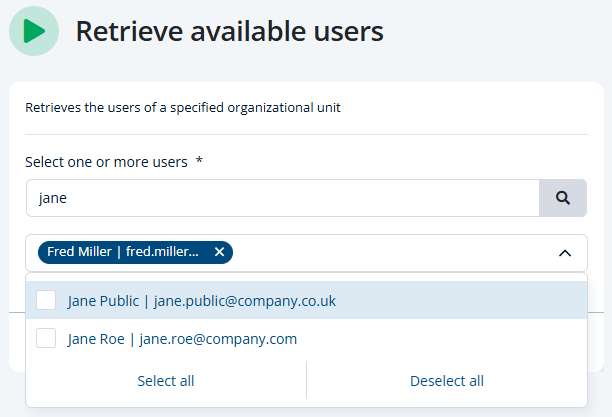This screenshot has height=417, width=612.
Task: Select 'Jane Public | jane.public@company.co.uk' entry
Action: (x=306, y=300)
